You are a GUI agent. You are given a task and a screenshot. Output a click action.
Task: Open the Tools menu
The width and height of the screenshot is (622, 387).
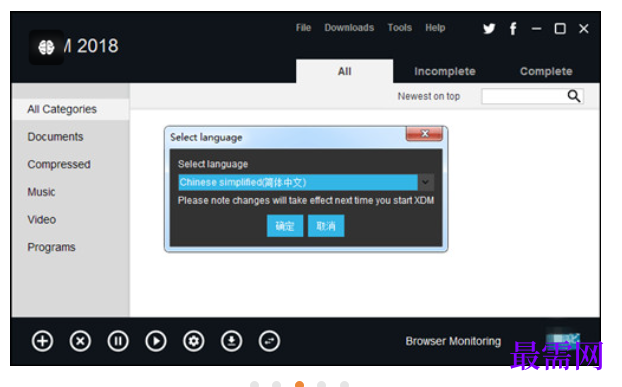coord(399,28)
